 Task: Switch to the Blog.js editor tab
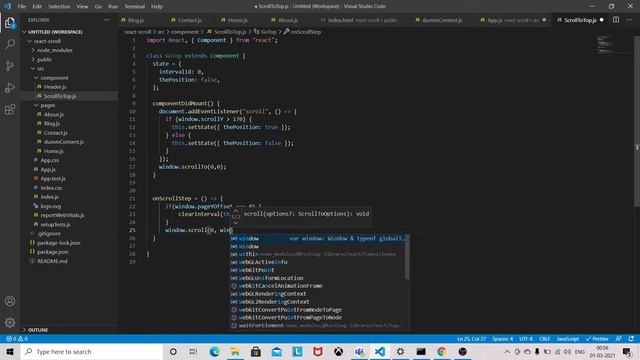click(x=136, y=20)
